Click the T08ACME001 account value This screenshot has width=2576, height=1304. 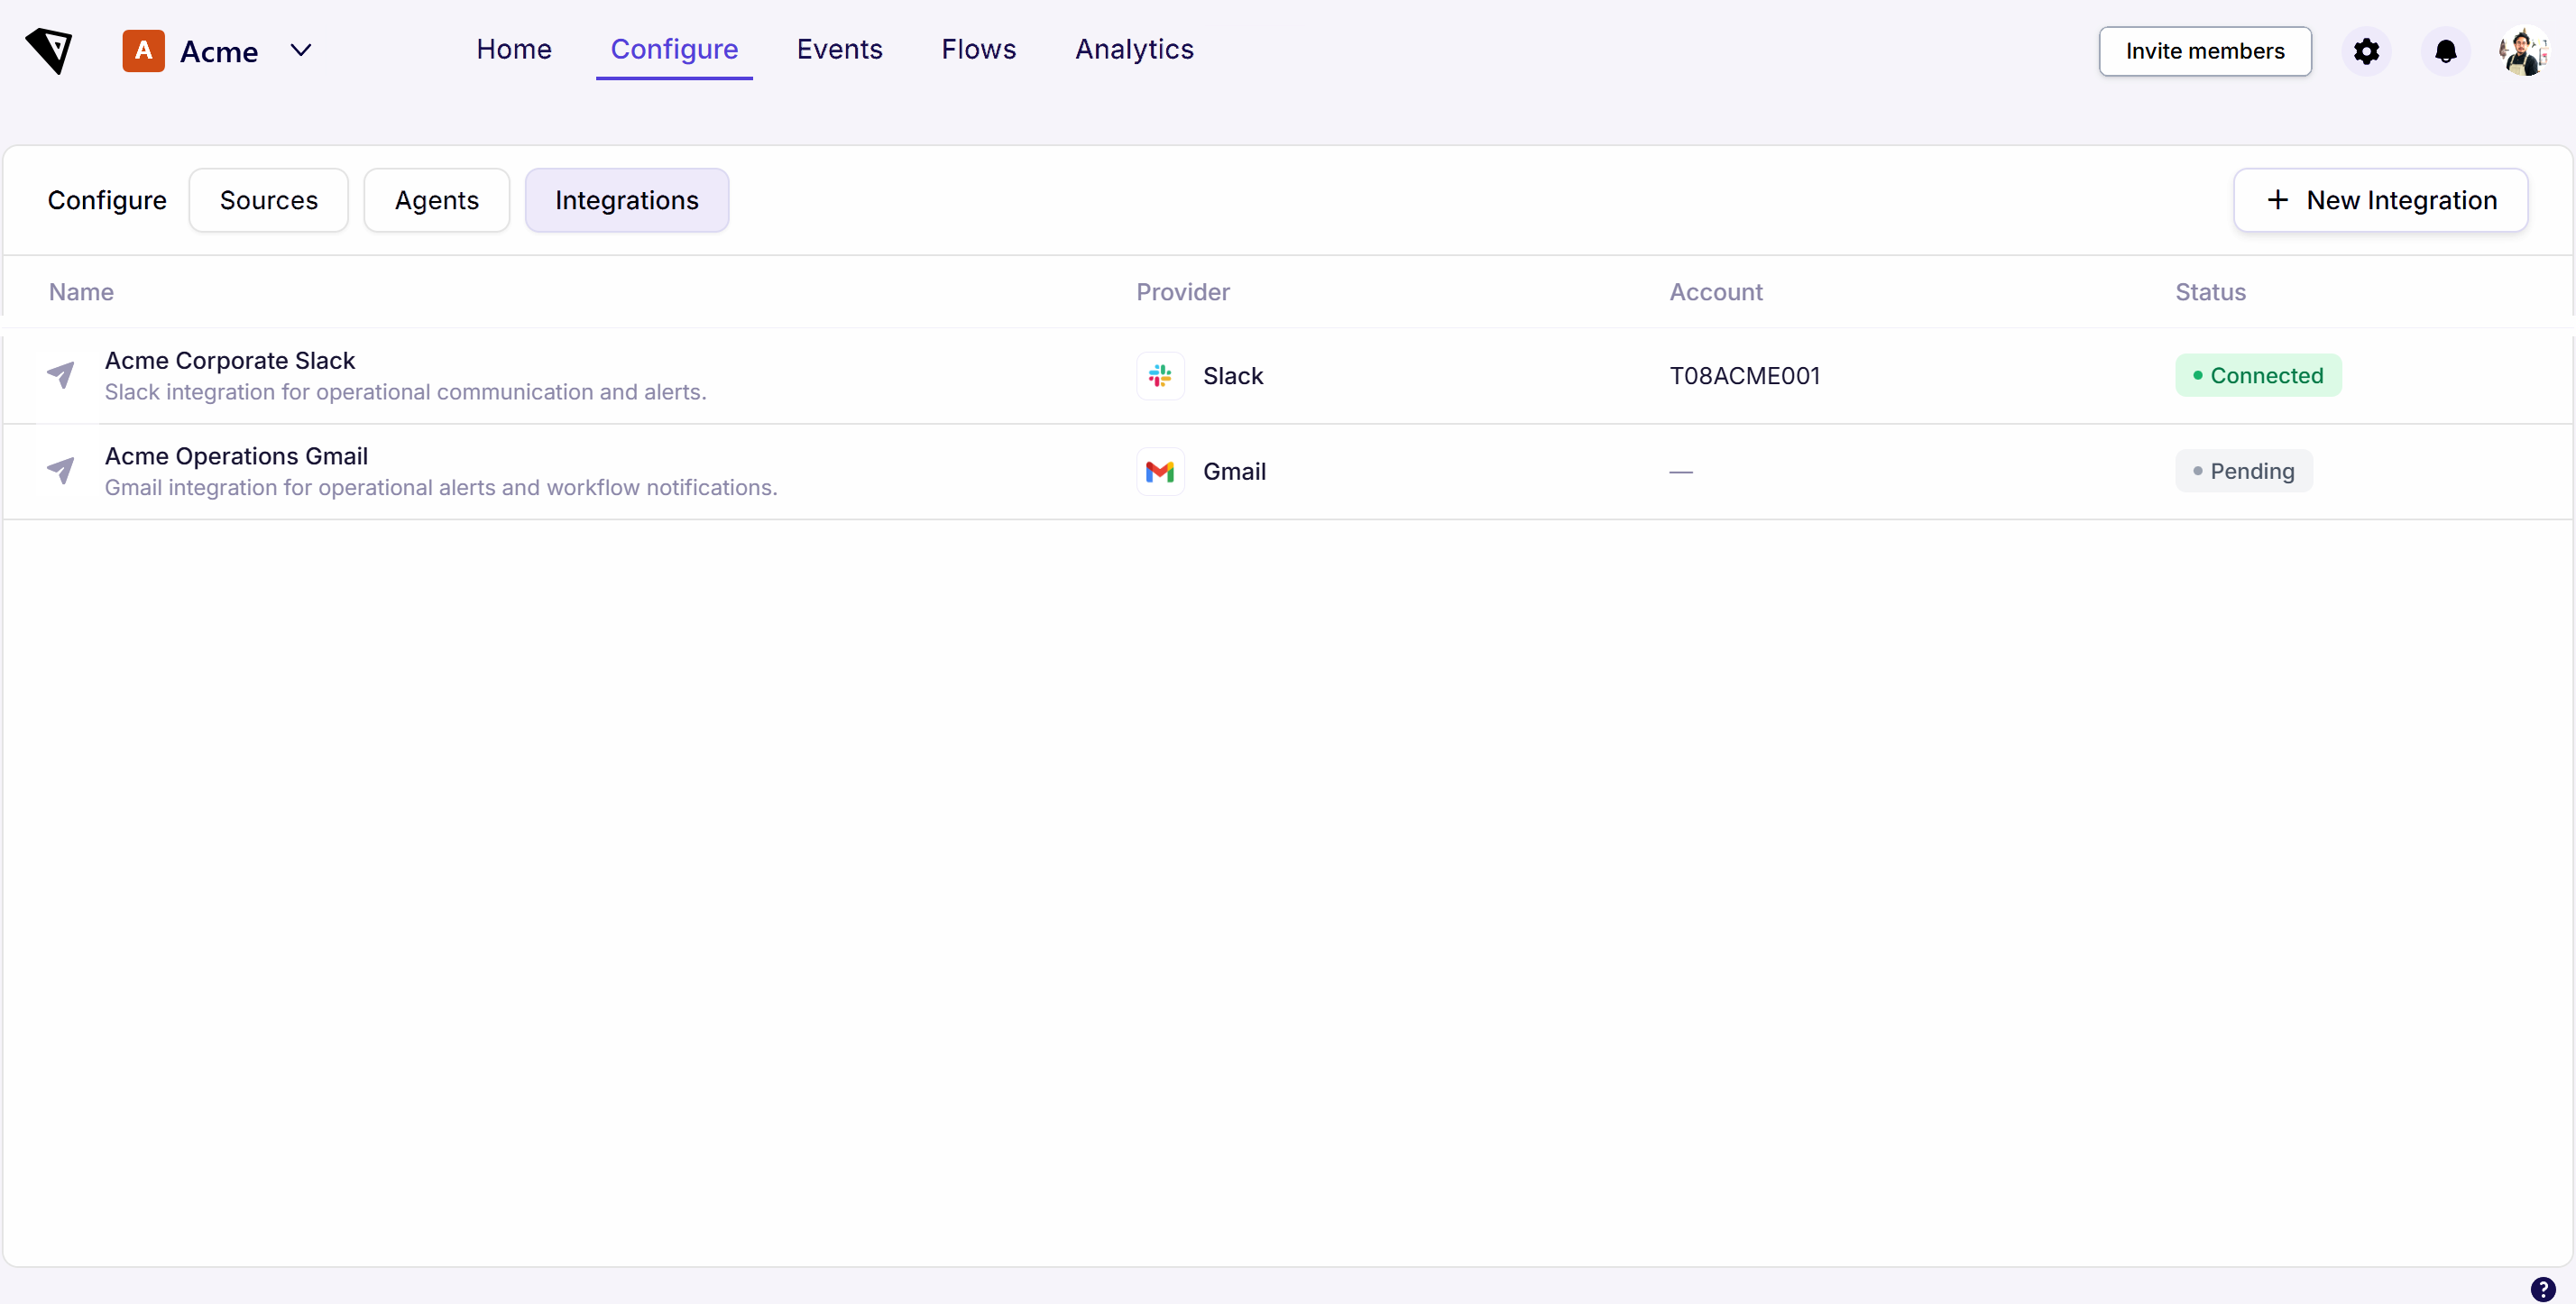click(x=1744, y=376)
